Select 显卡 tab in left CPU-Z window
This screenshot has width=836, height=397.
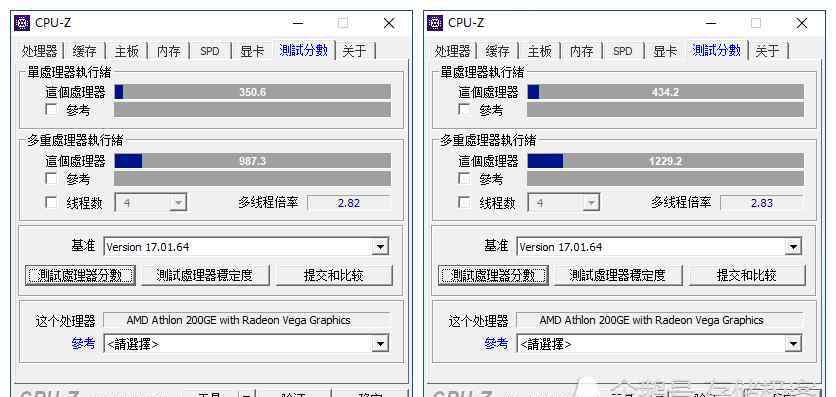pos(252,51)
